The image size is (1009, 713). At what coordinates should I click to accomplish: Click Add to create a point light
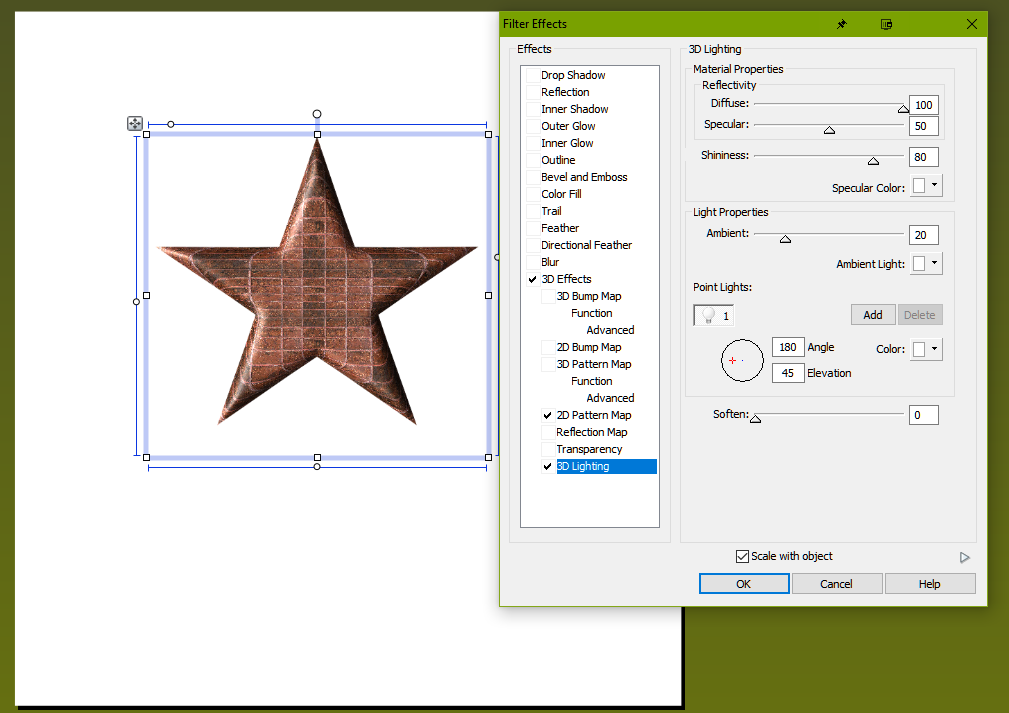coord(873,315)
